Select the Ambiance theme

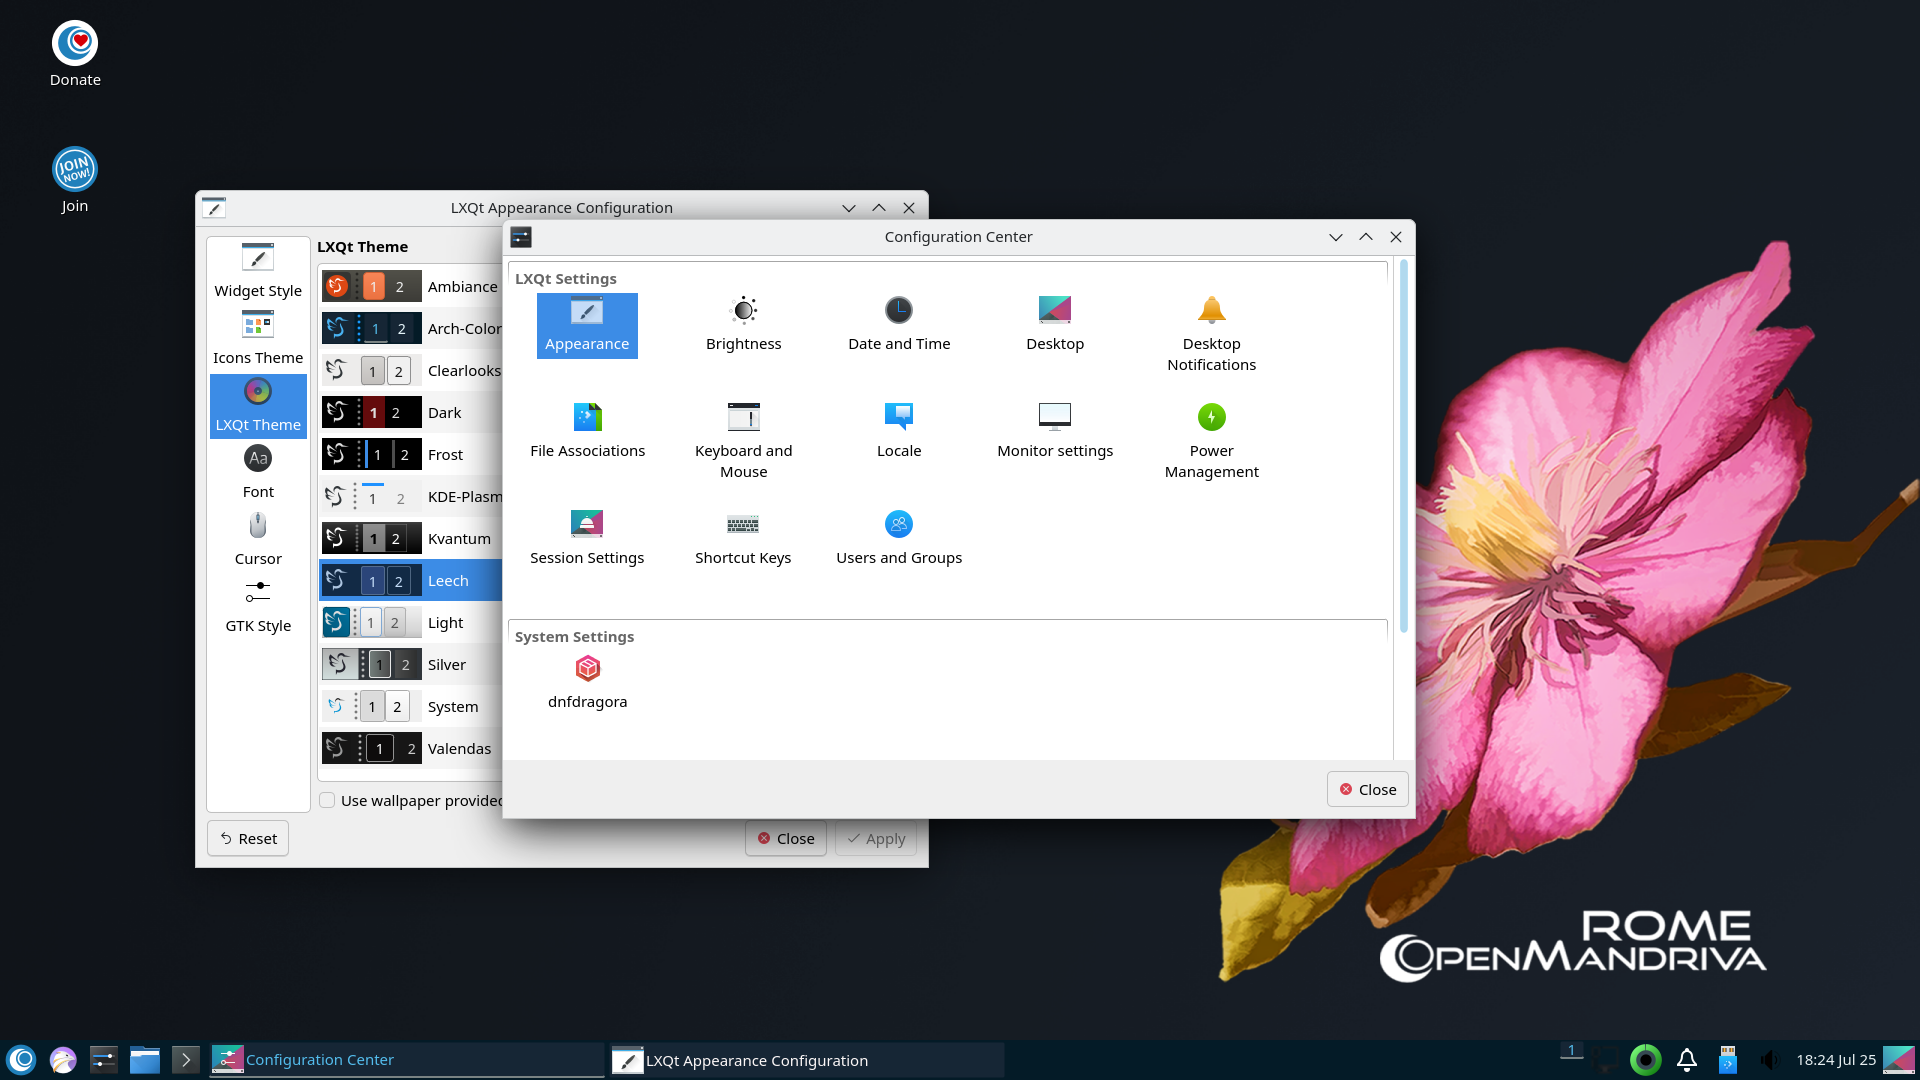[411, 286]
